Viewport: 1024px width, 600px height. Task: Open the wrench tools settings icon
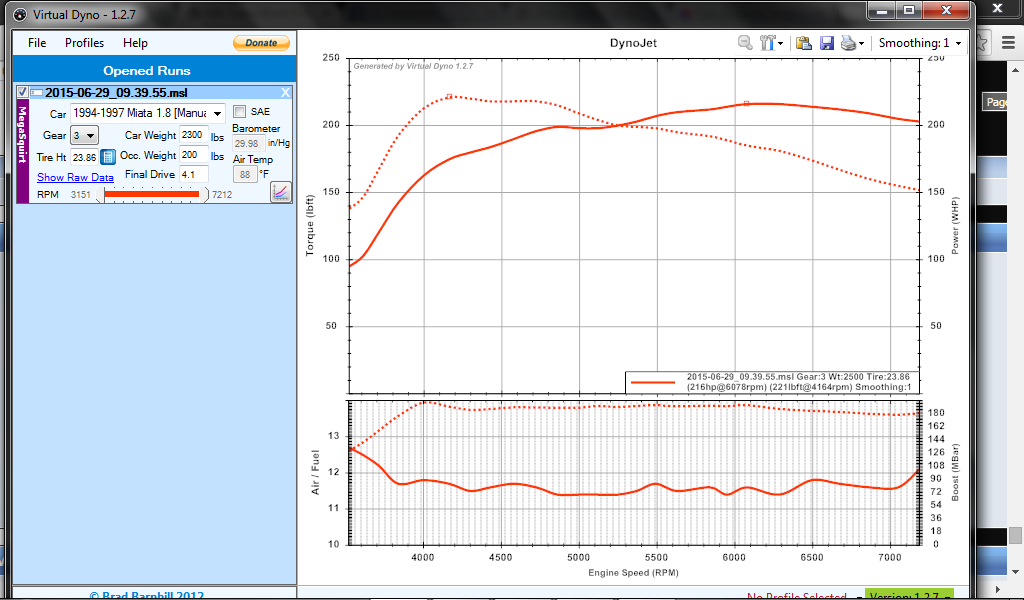pyautogui.click(x=768, y=43)
